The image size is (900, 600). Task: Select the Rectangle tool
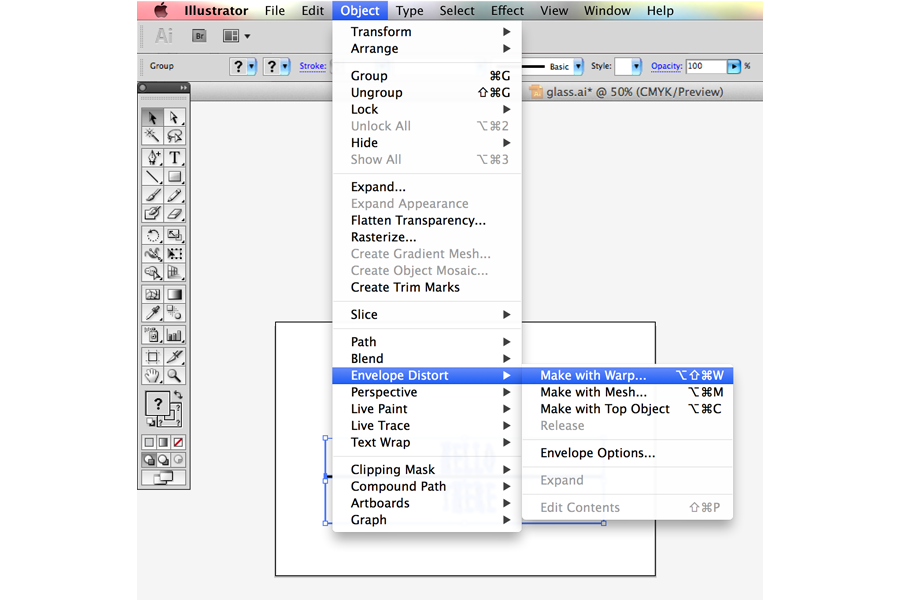pos(174,176)
